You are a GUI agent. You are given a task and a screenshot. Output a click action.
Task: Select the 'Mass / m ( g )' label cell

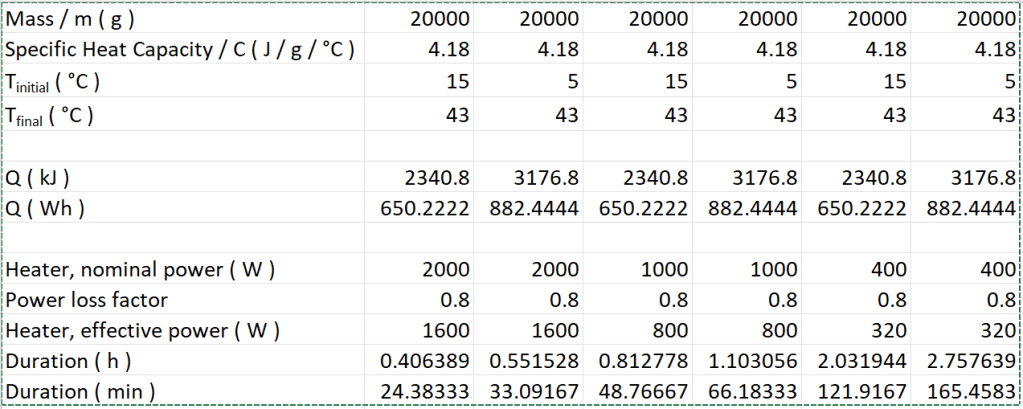(71, 19)
